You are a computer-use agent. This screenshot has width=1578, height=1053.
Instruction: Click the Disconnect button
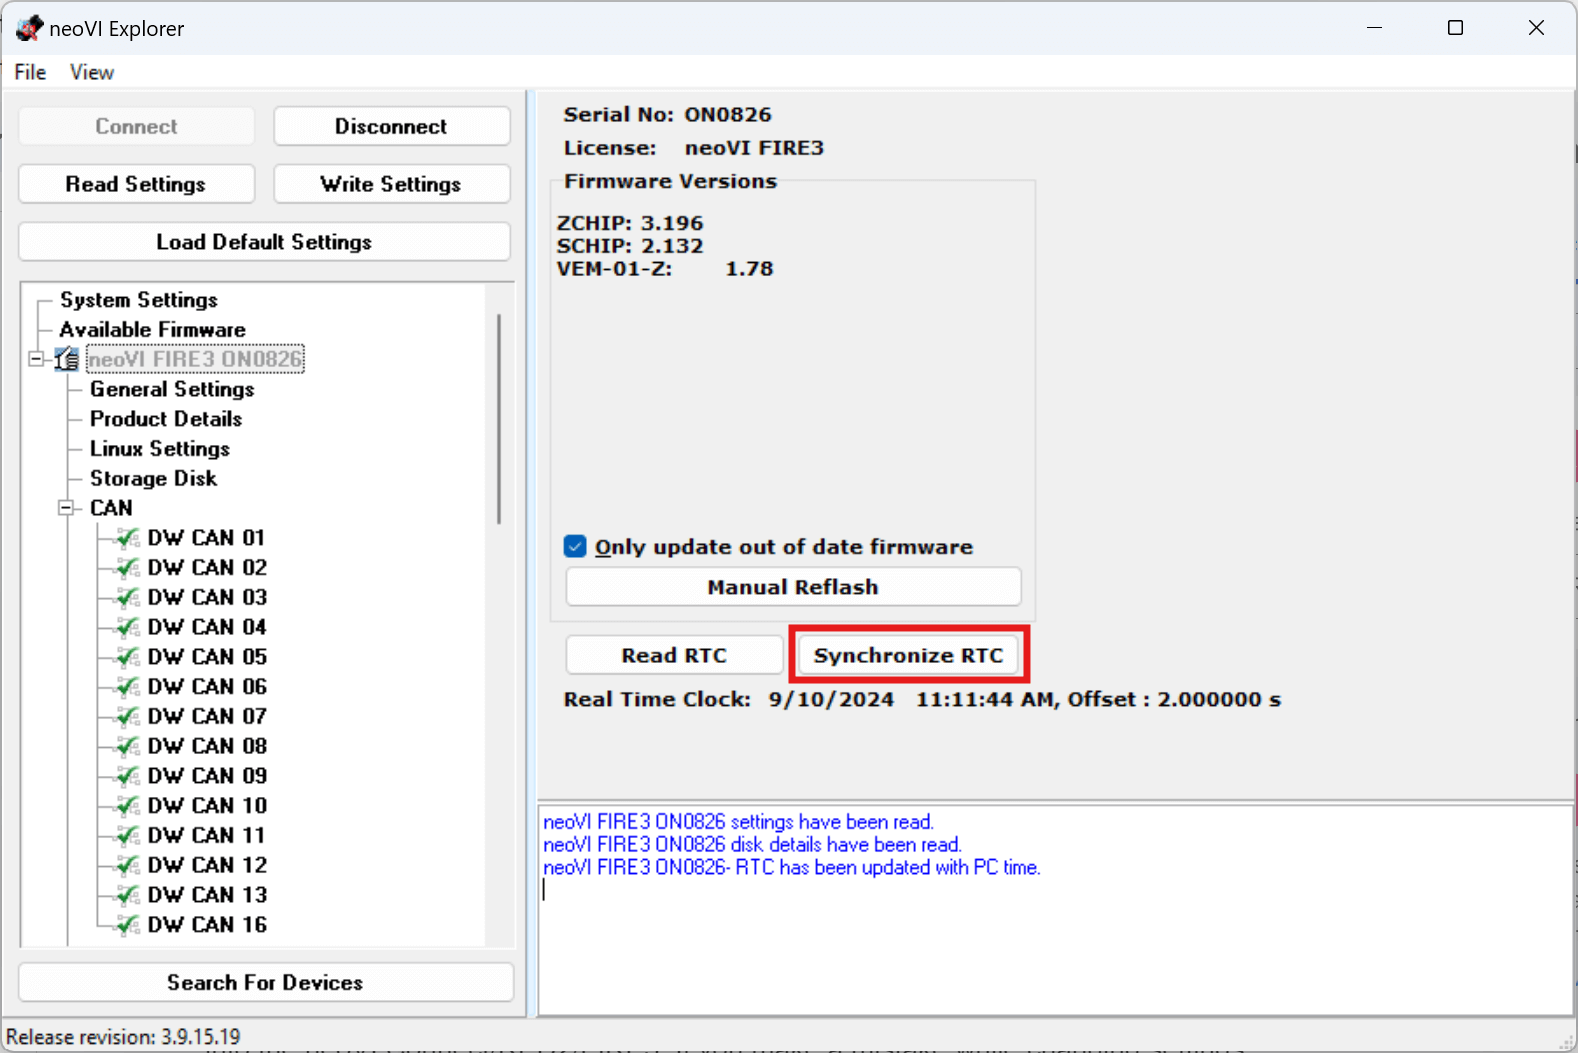click(391, 126)
